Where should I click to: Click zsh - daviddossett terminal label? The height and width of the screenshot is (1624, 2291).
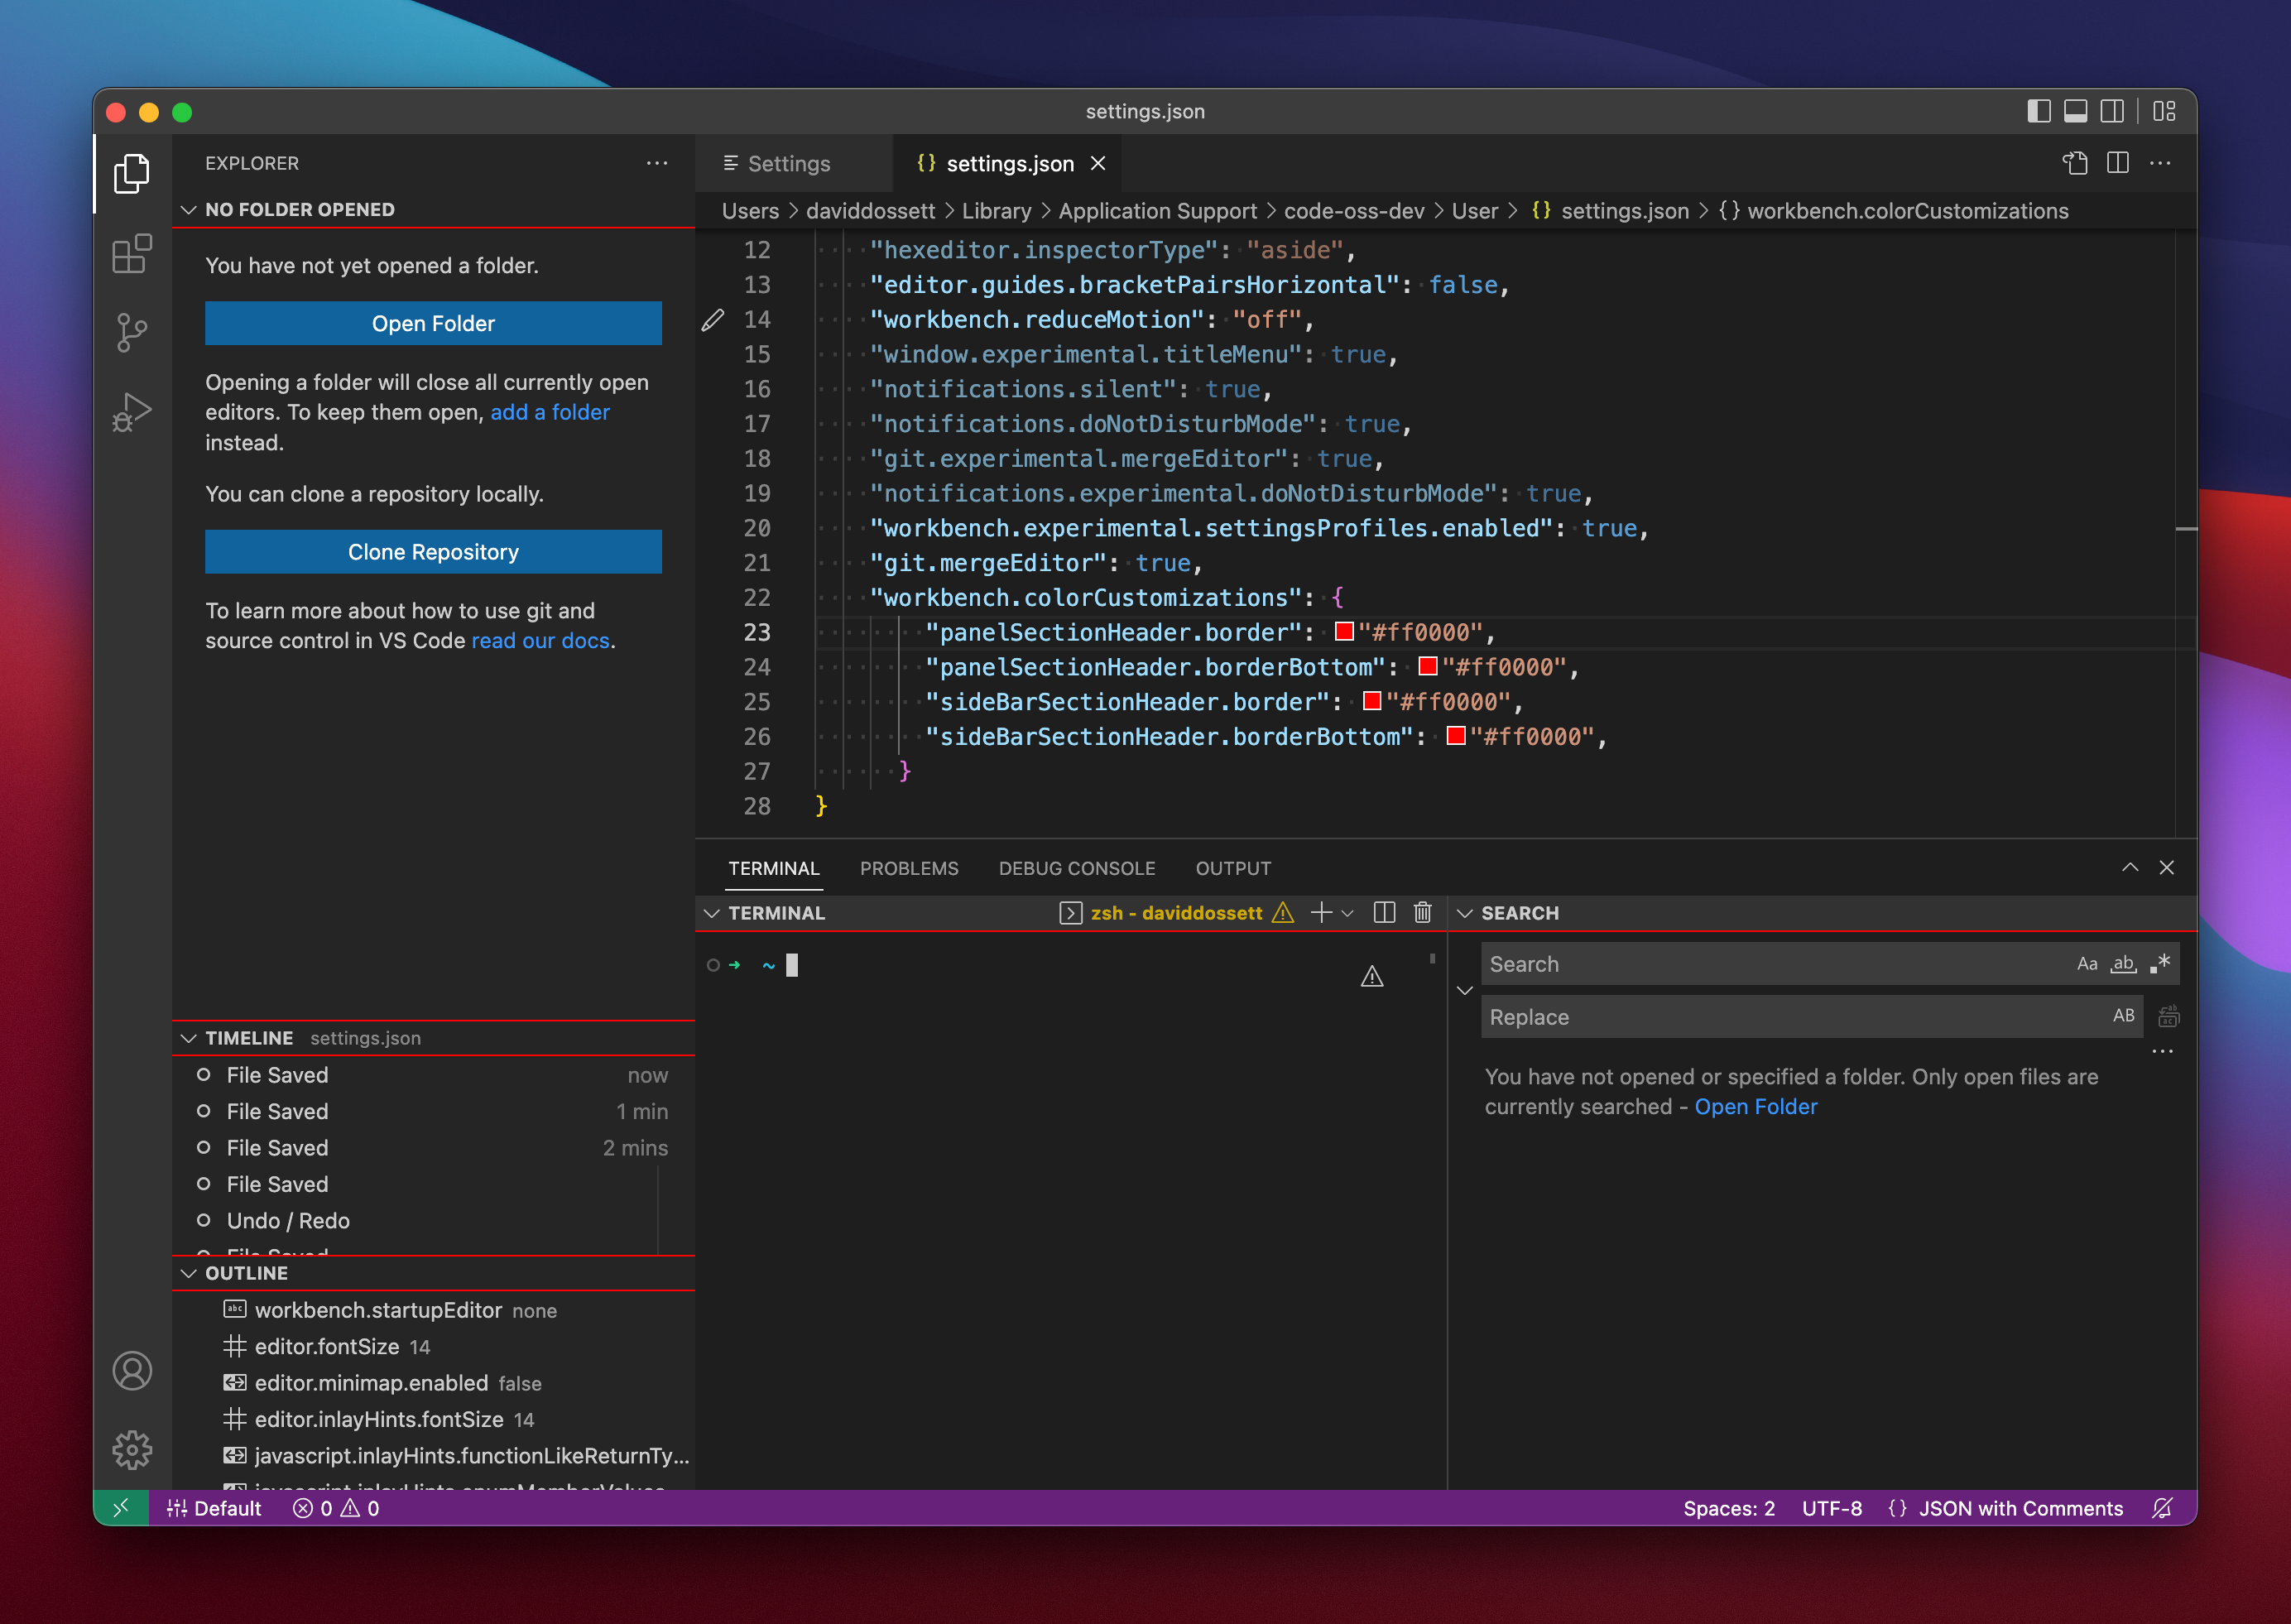pos(1176,912)
